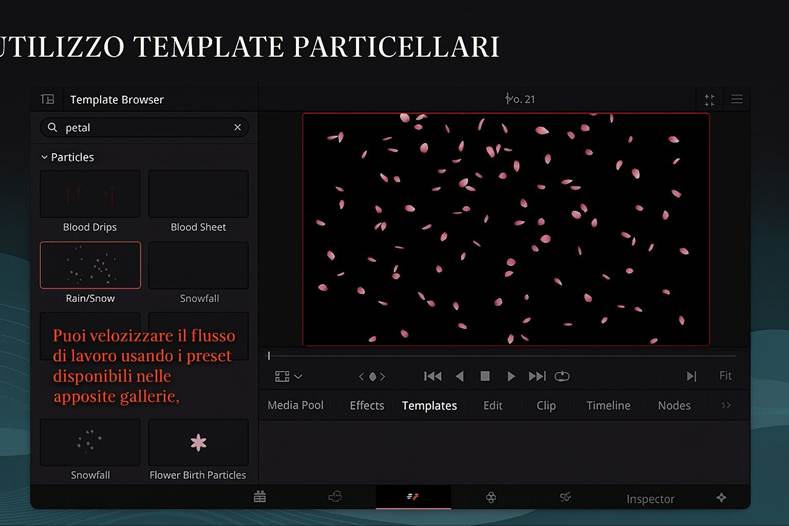Switch to the Clip tab
This screenshot has height=526, width=789.
coord(546,405)
